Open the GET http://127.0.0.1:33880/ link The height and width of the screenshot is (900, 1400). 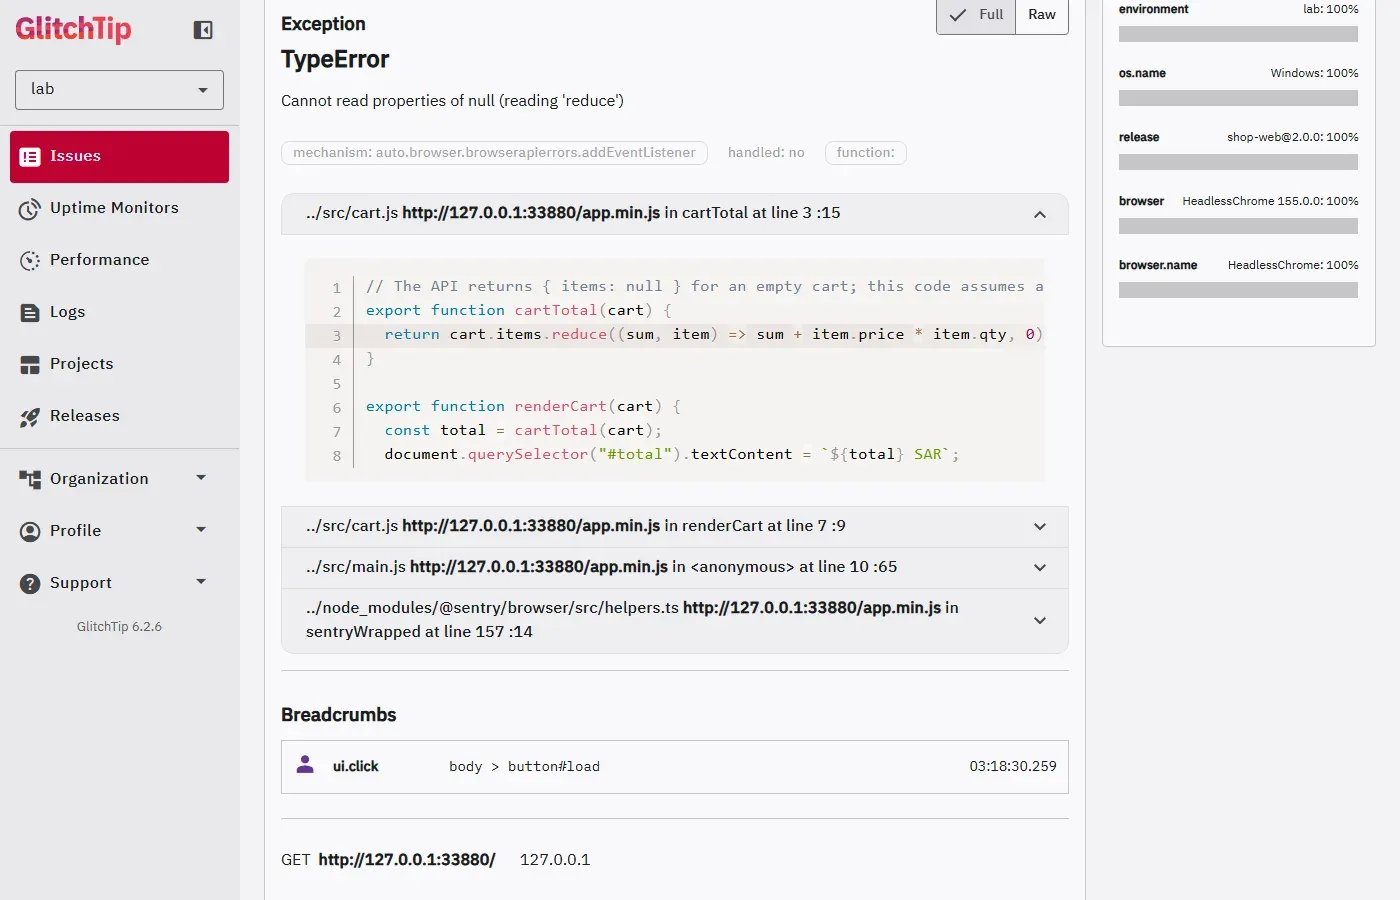[x=407, y=860]
